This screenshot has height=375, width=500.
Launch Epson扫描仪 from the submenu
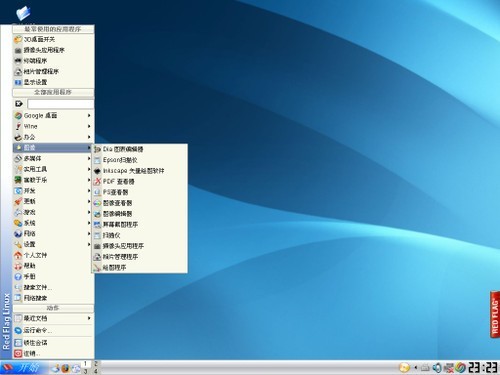point(140,160)
